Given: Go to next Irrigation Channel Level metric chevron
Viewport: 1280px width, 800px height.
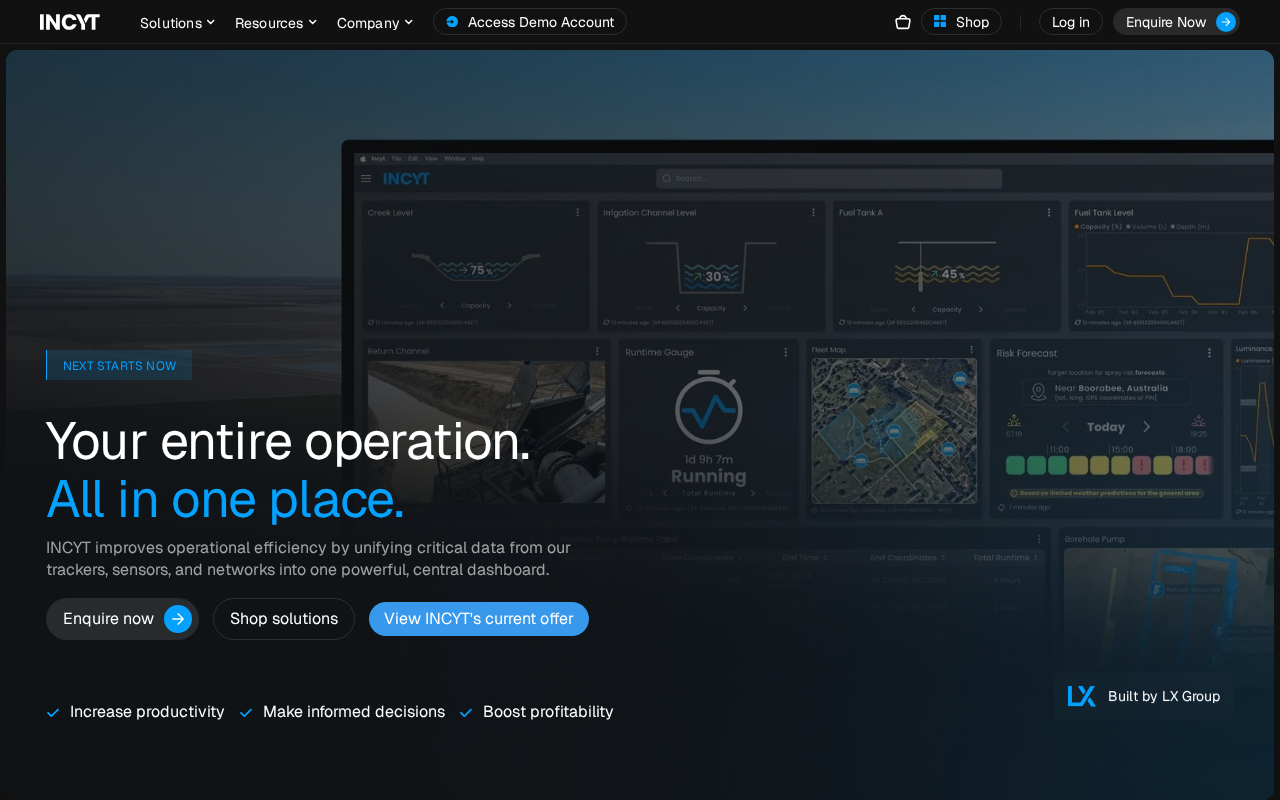Looking at the screenshot, I should coord(745,308).
